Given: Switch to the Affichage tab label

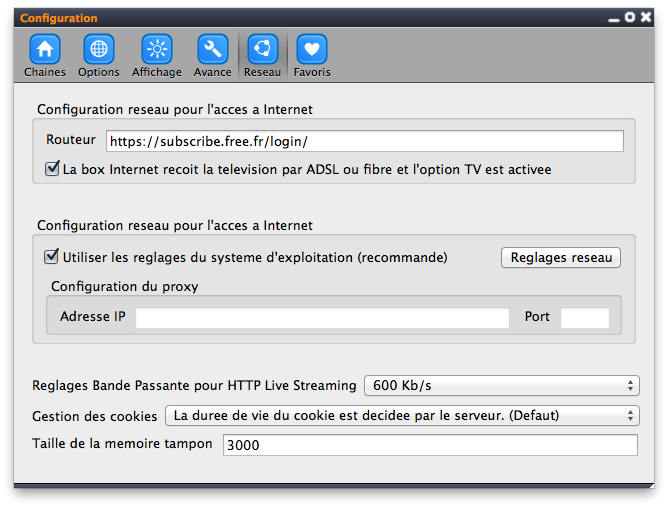Looking at the screenshot, I should point(157,72).
